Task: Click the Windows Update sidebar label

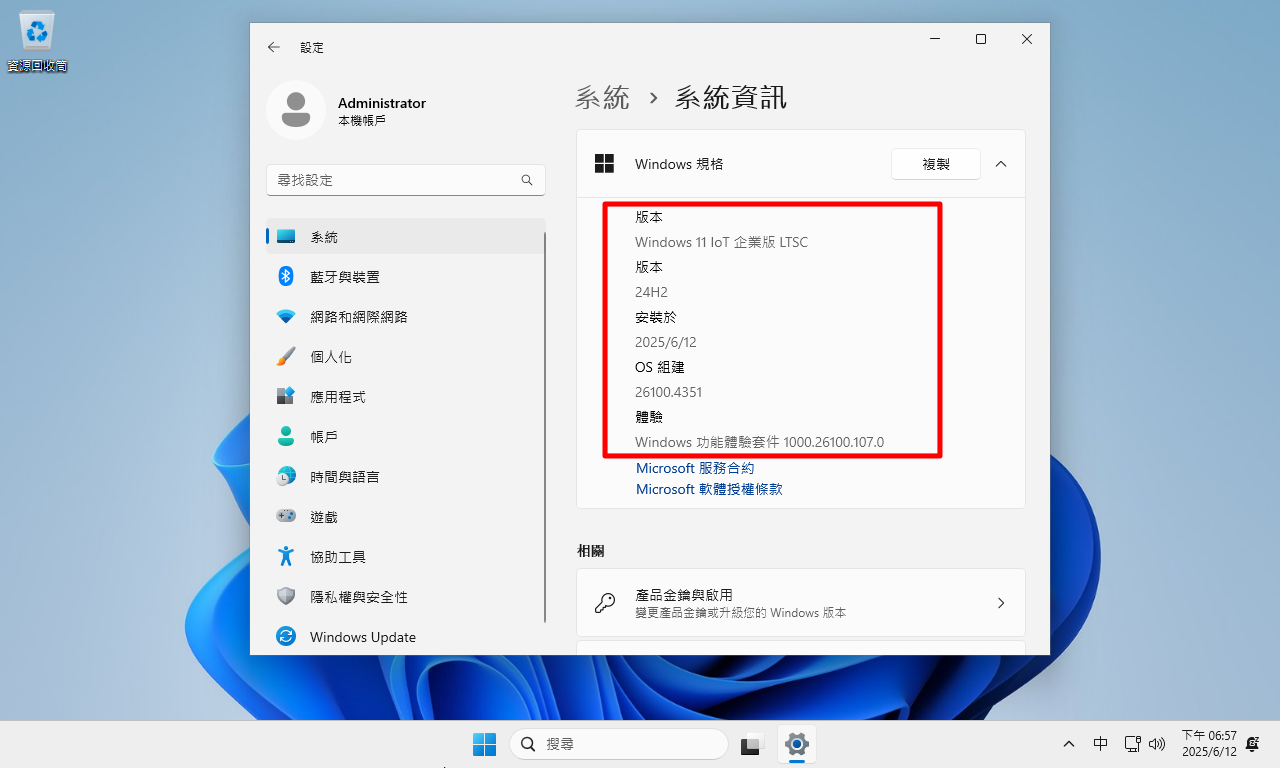Action: pyautogui.click(x=363, y=637)
